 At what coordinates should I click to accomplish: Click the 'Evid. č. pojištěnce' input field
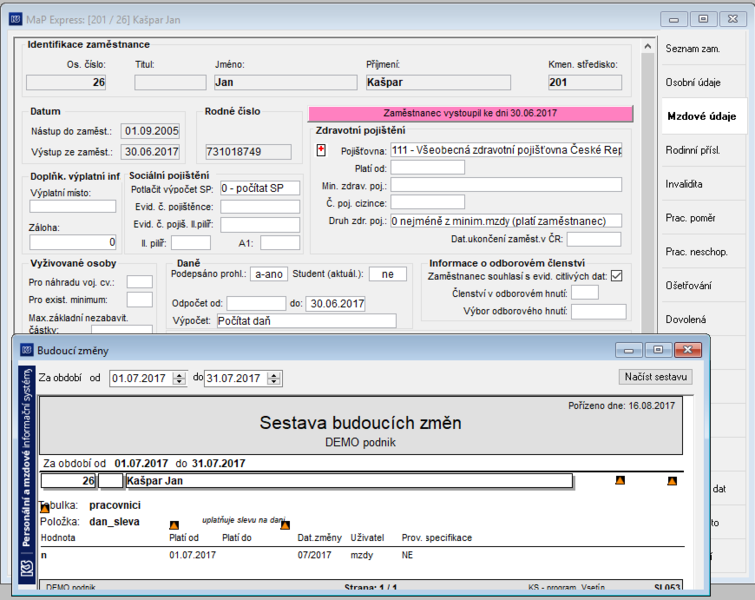tap(260, 207)
